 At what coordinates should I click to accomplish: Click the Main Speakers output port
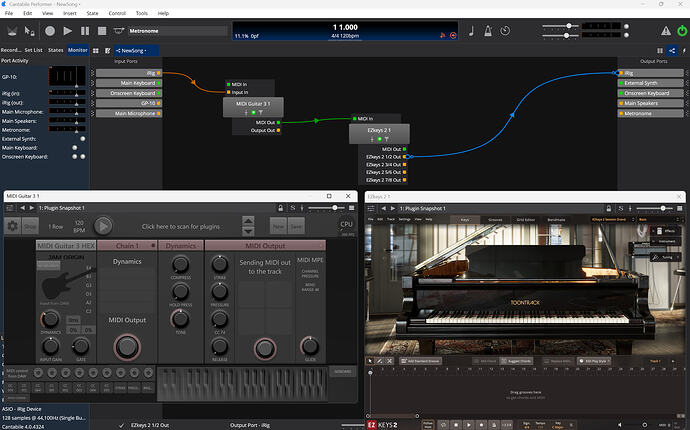pos(651,103)
